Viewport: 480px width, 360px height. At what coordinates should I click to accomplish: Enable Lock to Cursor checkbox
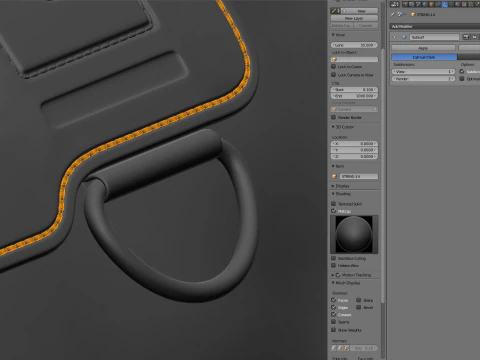(x=334, y=67)
